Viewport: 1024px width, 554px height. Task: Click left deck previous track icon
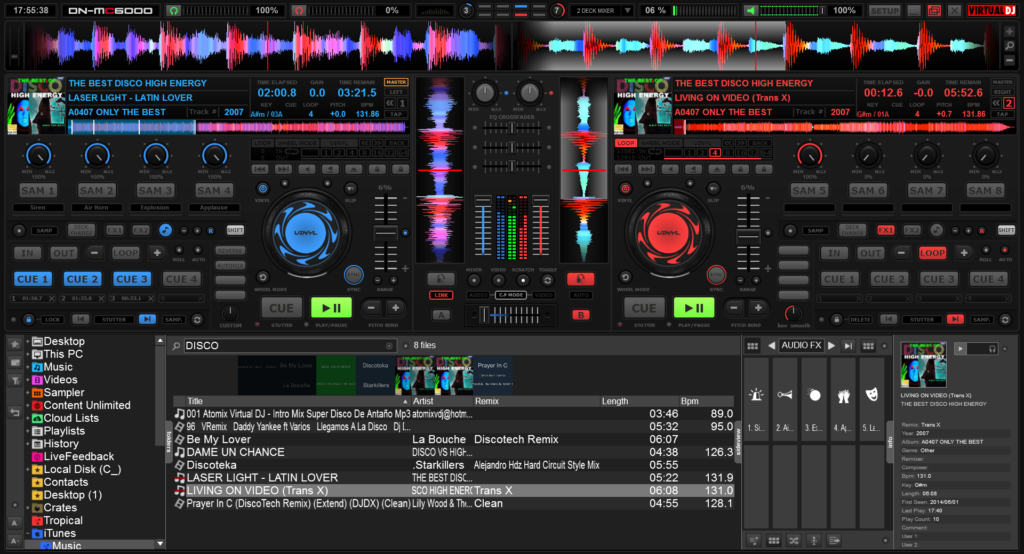pyautogui.click(x=260, y=169)
